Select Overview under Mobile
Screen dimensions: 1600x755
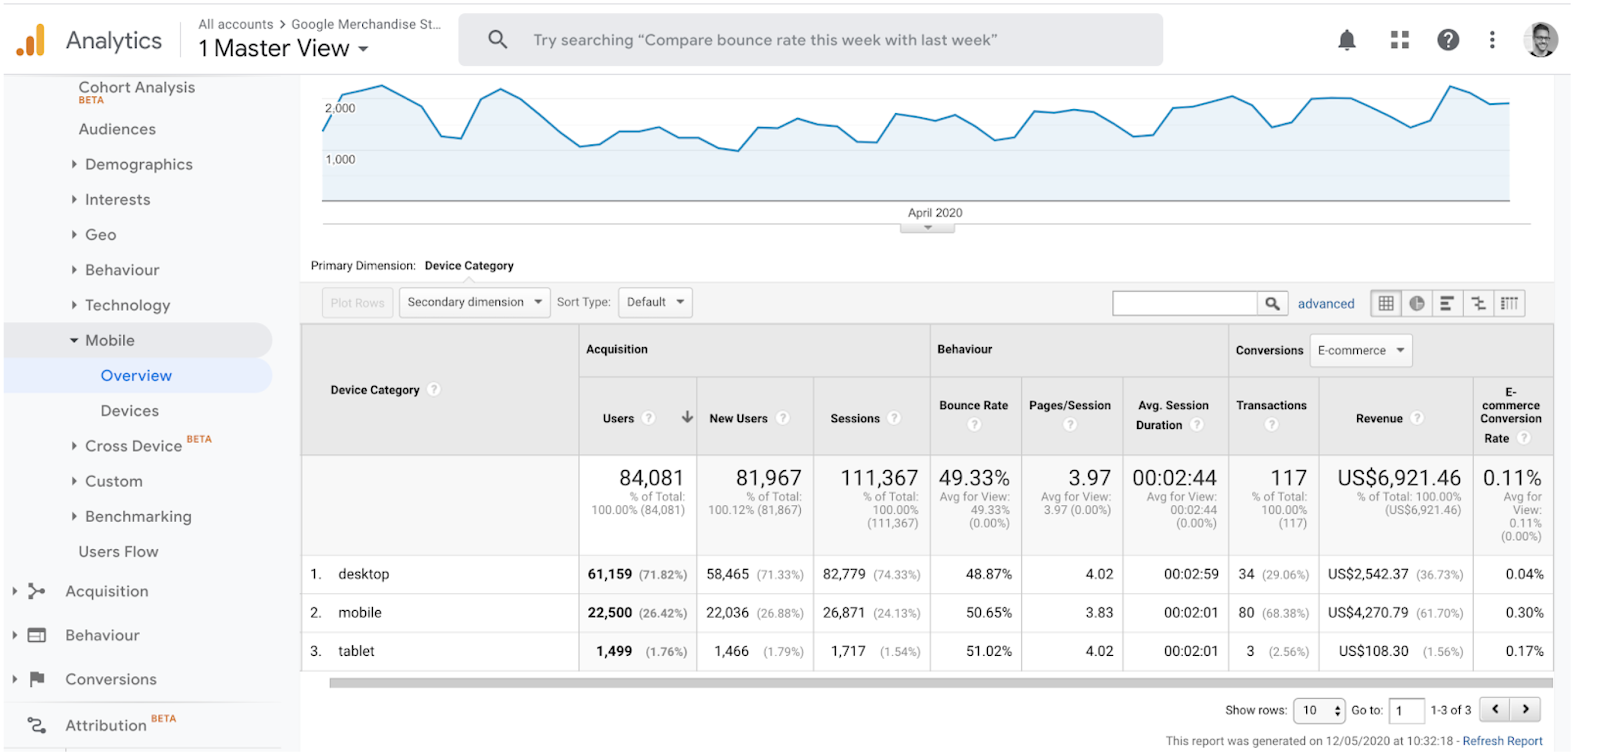pyautogui.click(x=136, y=375)
